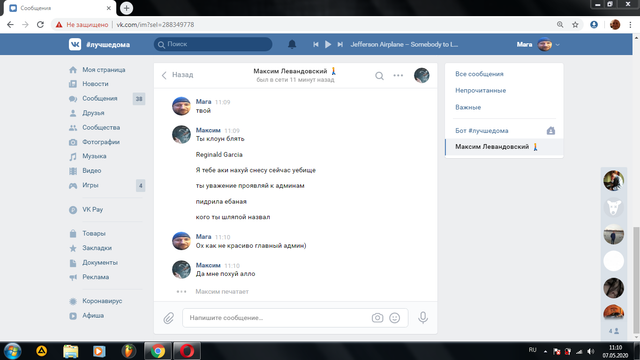This screenshot has height=360, width=640.
Task: Skip to previous track in player
Action: pos(316,44)
